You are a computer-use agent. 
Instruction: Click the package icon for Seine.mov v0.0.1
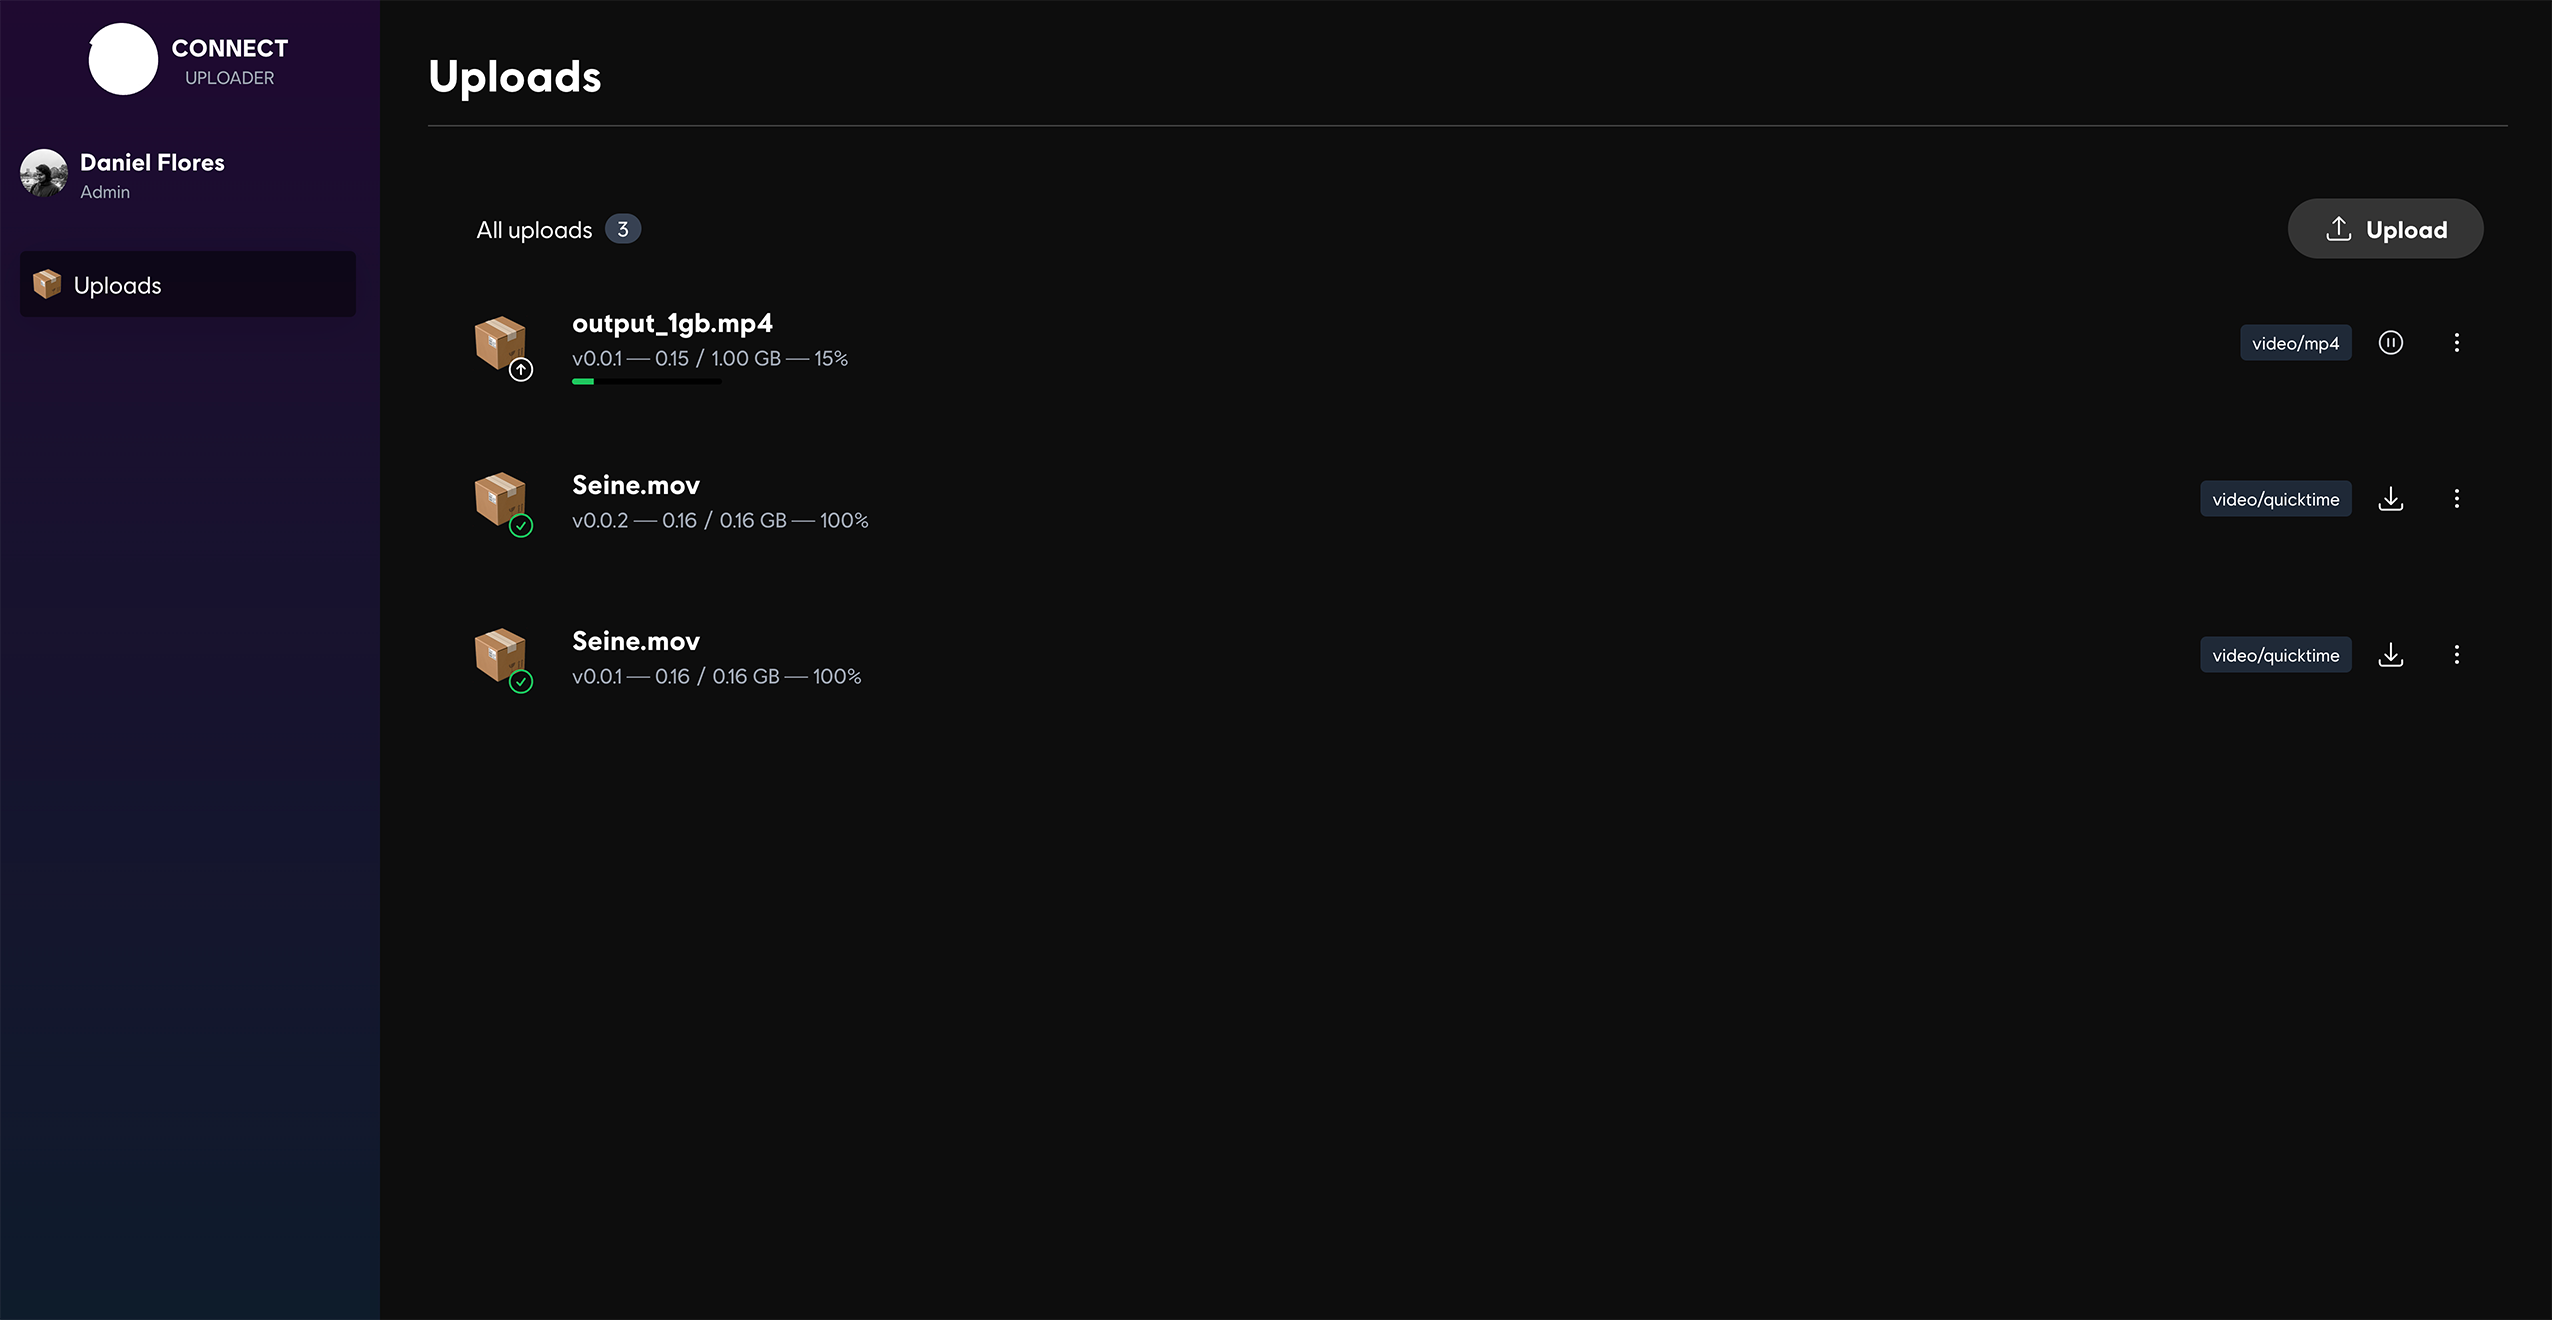click(x=499, y=654)
